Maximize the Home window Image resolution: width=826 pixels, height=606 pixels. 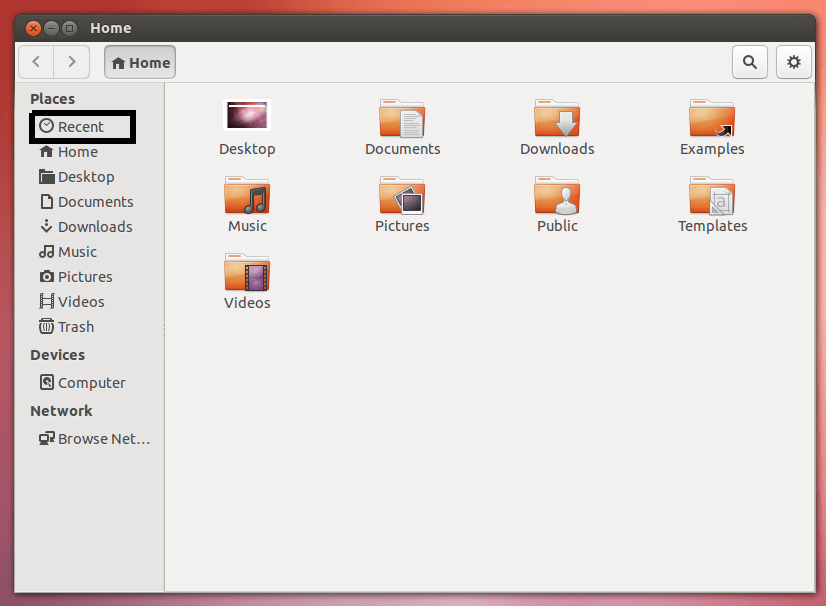point(69,28)
